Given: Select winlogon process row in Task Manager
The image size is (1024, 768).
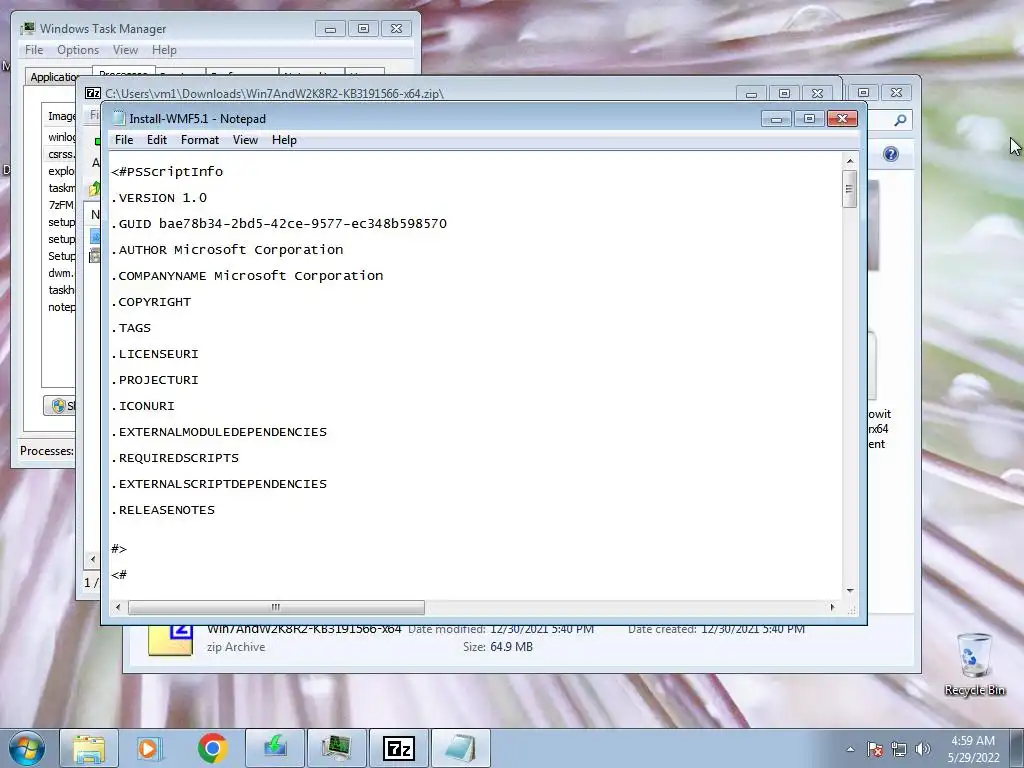Looking at the screenshot, I should pos(61,137).
